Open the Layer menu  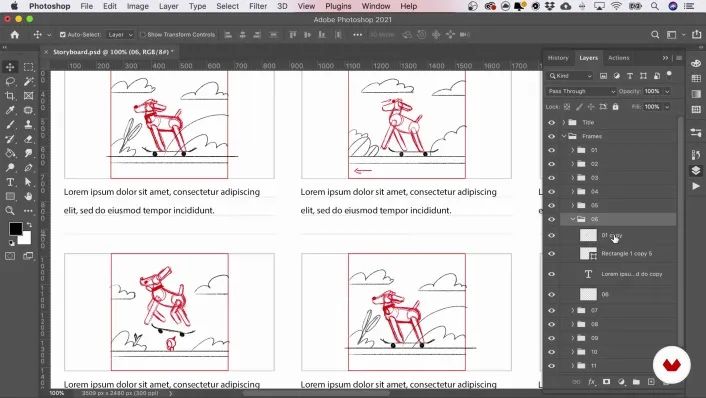(168, 6)
